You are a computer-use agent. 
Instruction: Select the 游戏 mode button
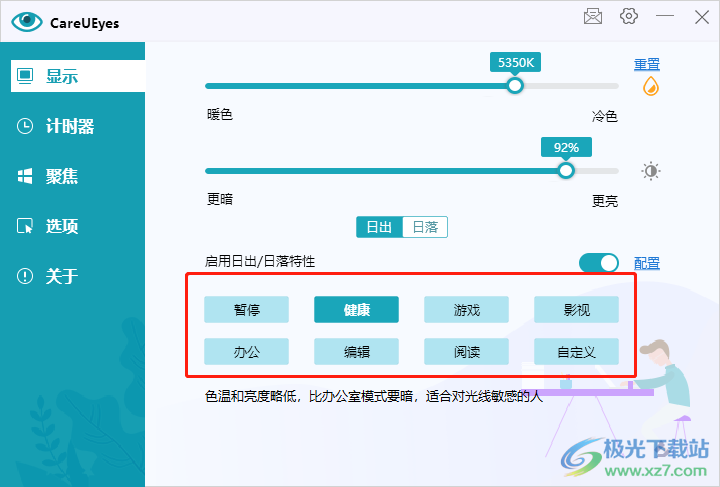point(467,310)
